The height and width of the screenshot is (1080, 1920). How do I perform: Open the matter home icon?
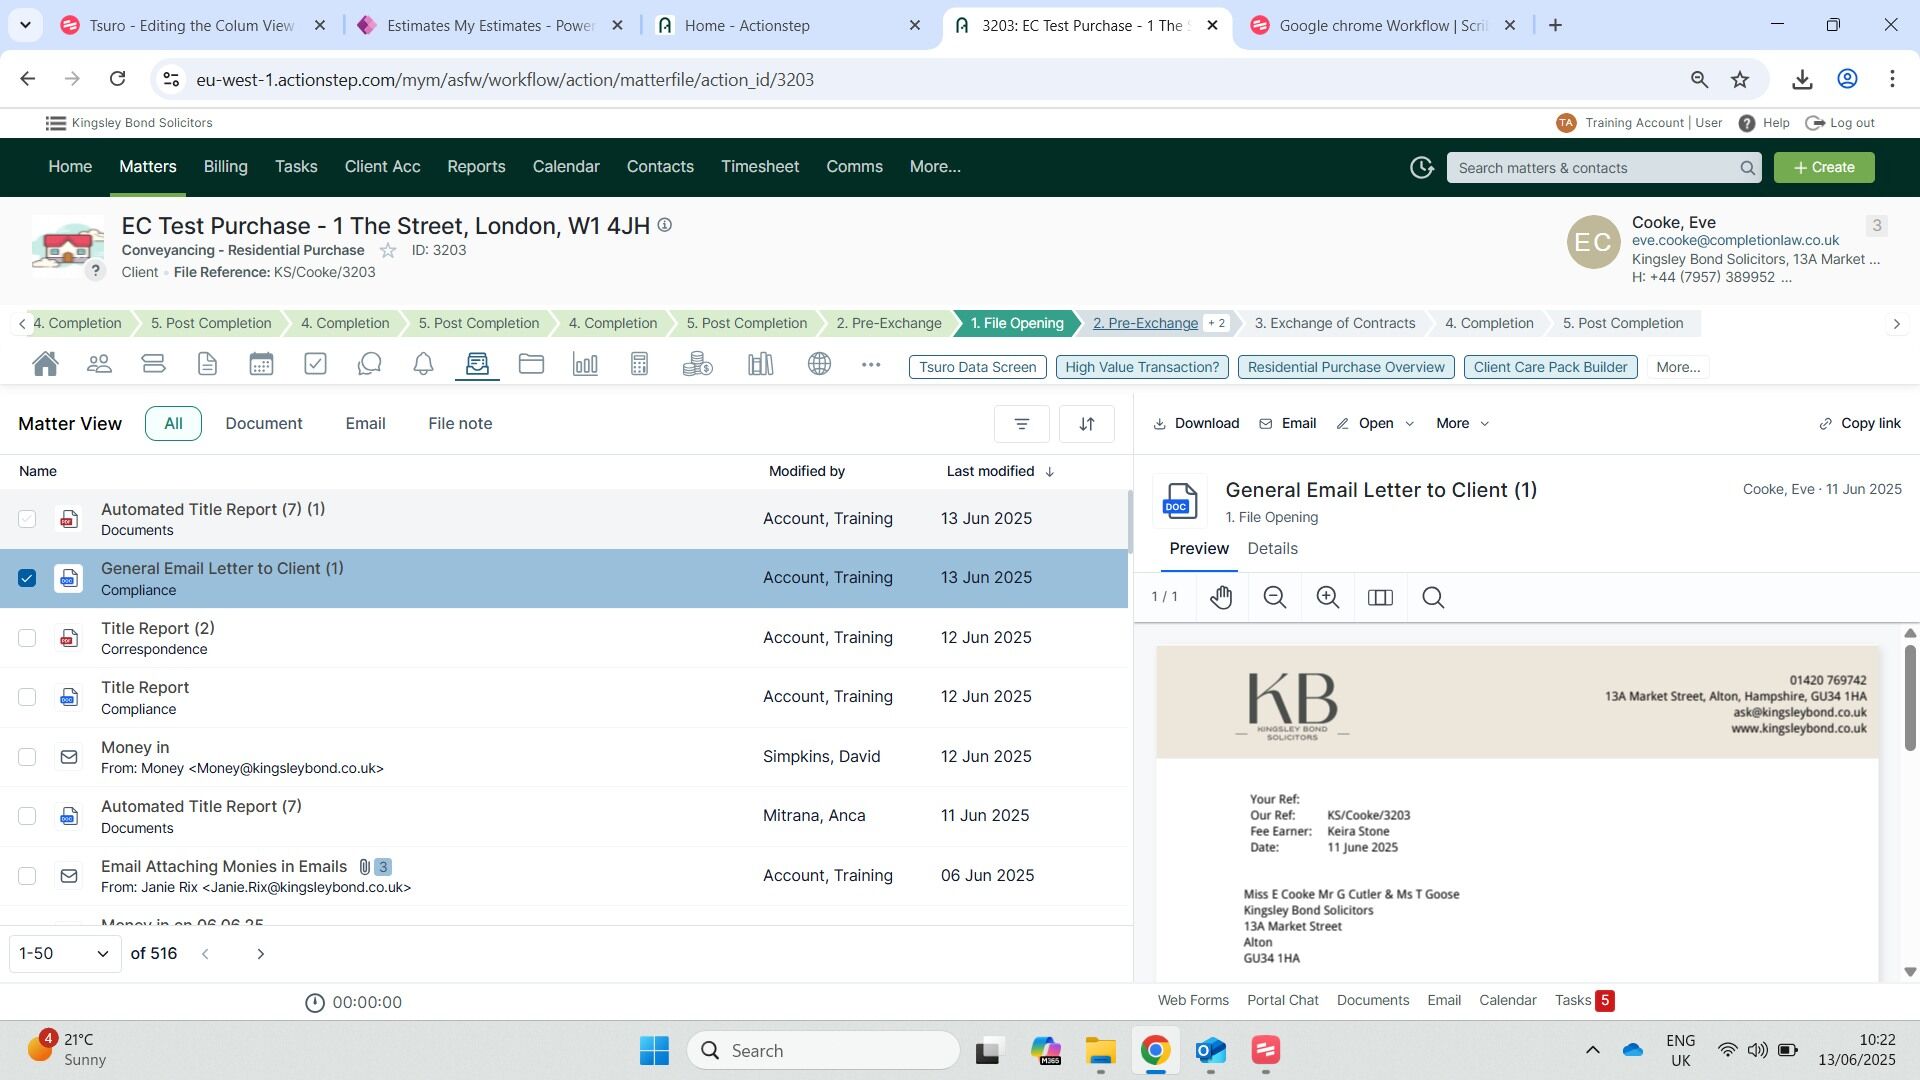click(45, 364)
